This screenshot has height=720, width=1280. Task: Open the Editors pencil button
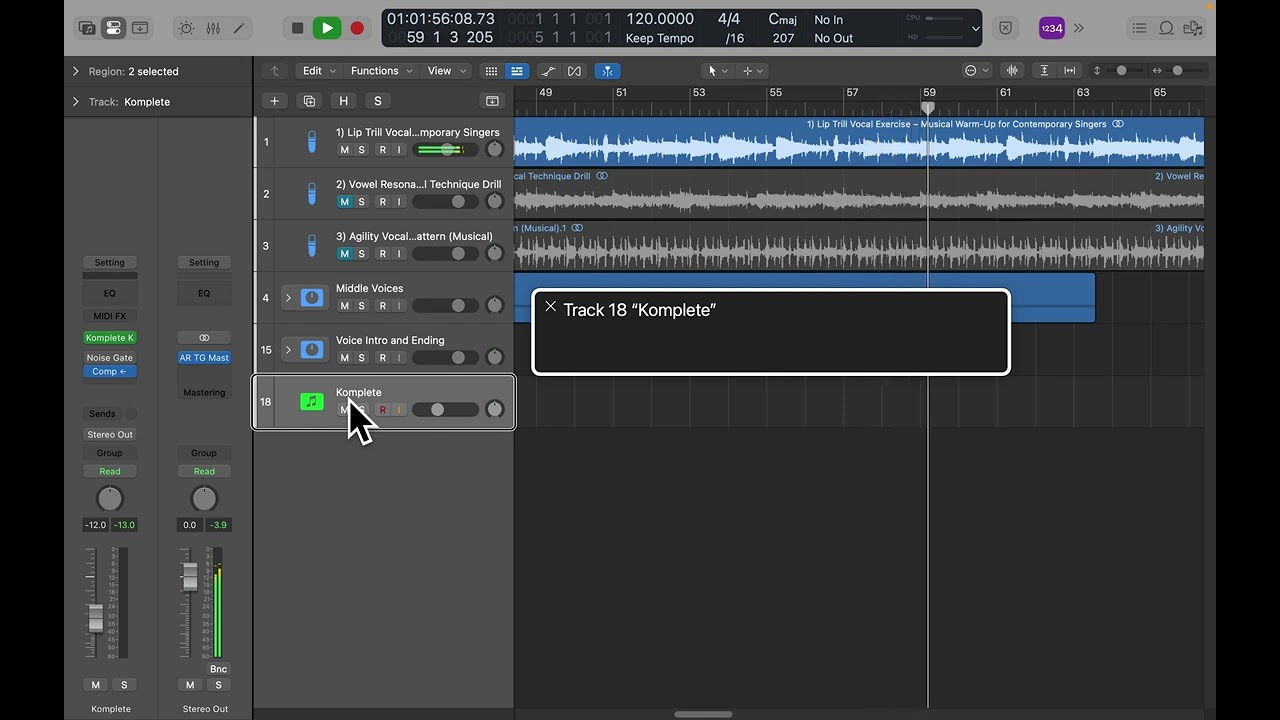[x=239, y=28]
